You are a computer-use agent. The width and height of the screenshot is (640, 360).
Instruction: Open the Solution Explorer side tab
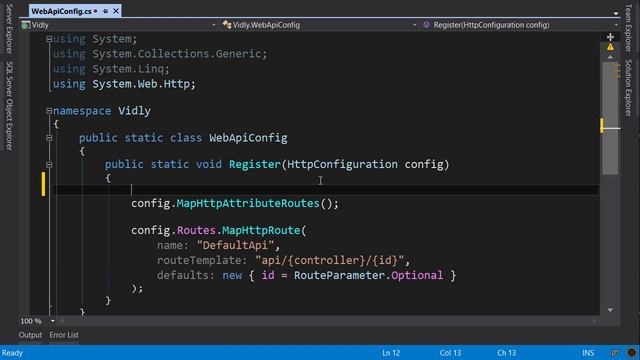click(629, 88)
